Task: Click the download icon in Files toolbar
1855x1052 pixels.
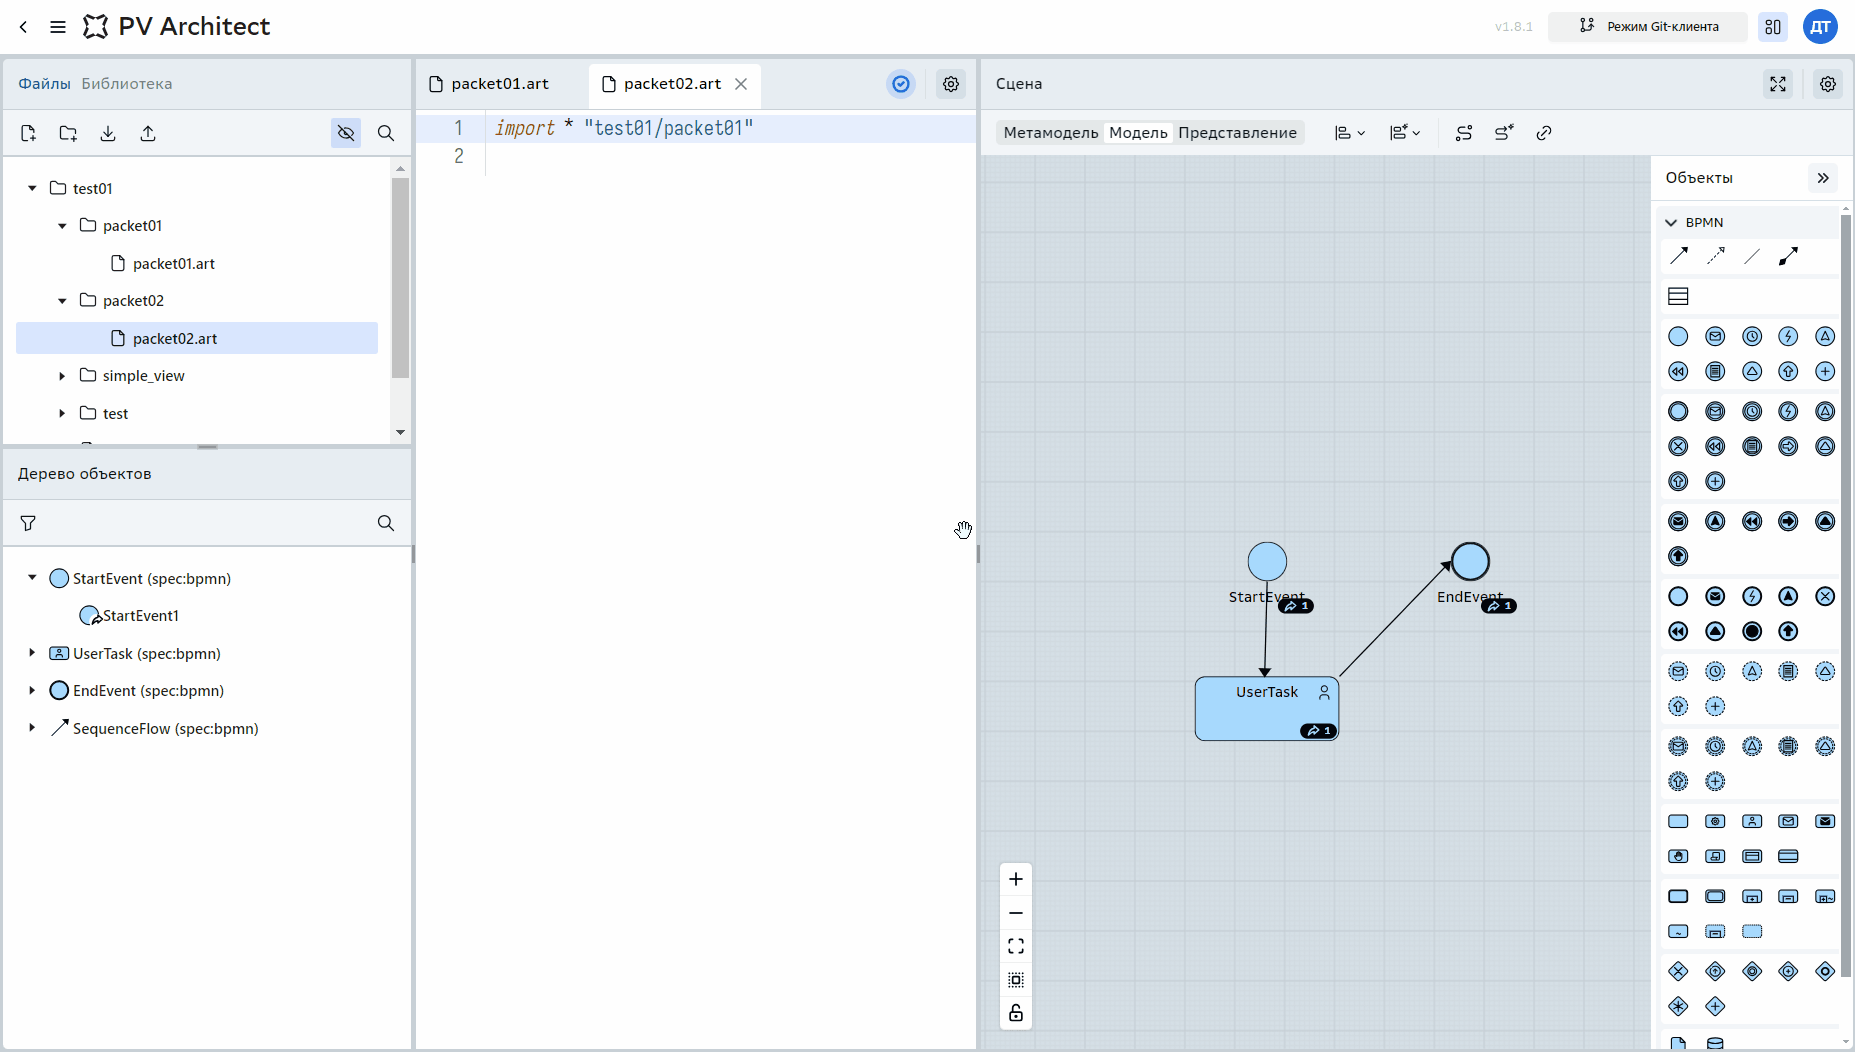Action: click(x=108, y=133)
